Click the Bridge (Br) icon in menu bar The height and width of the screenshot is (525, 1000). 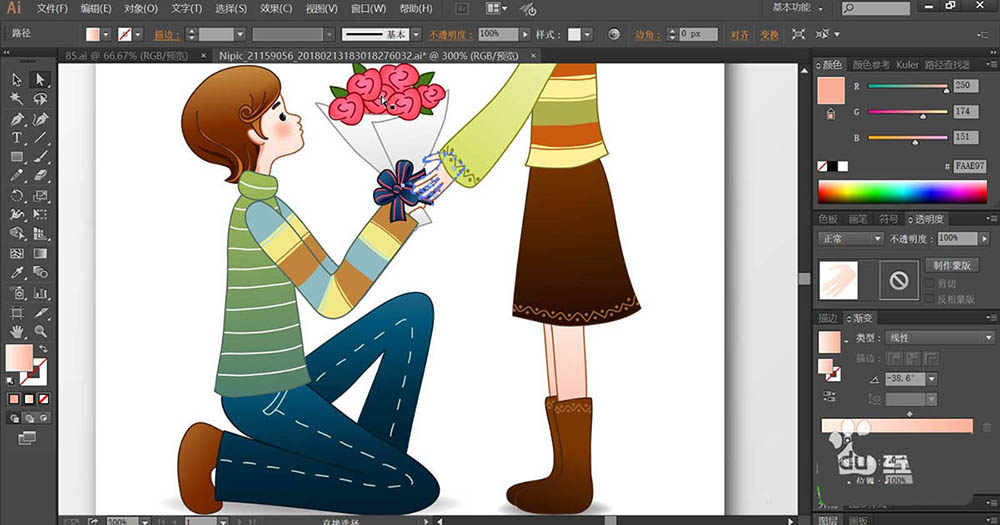(461, 8)
